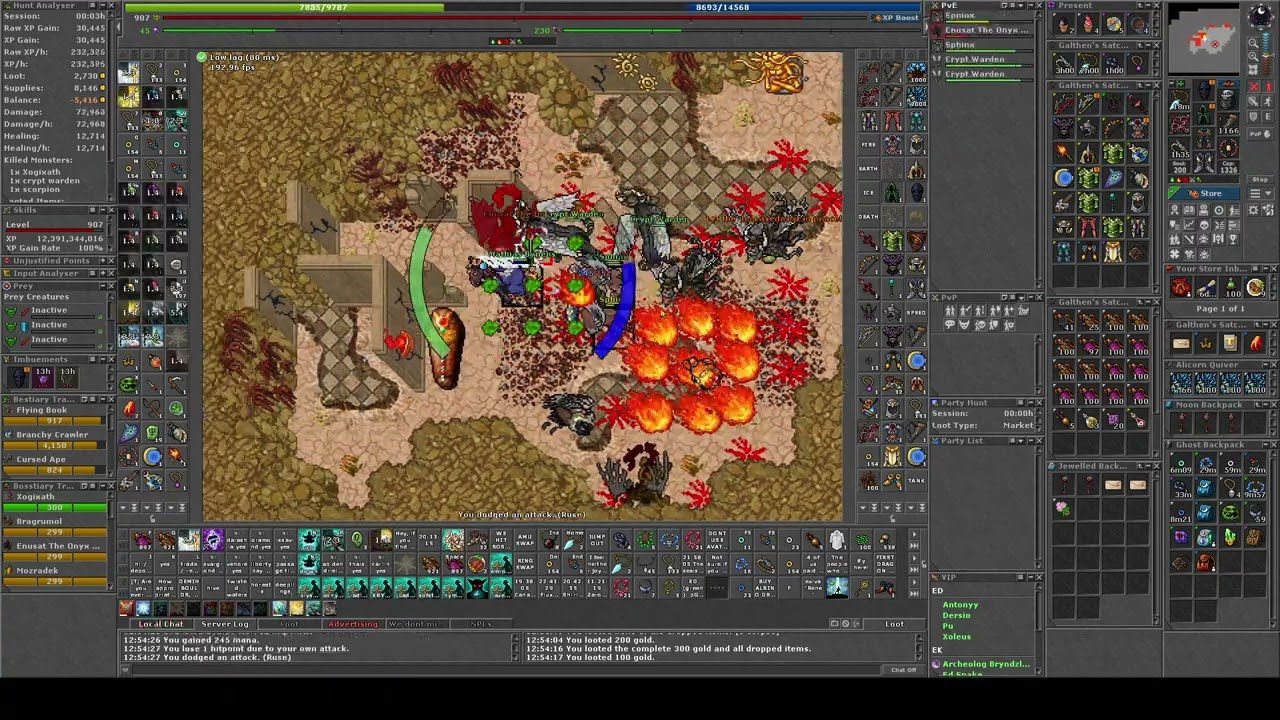Expand the Unjustified Points panel
Image resolution: width=1280 pixels, height=720 pixels.
coord(103,261)
